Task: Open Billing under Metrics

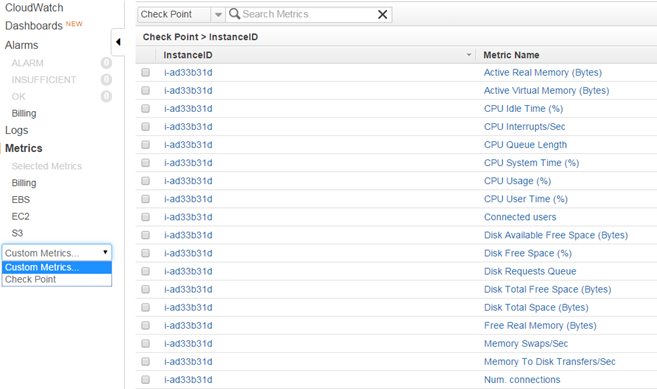Action: (24, 183)
